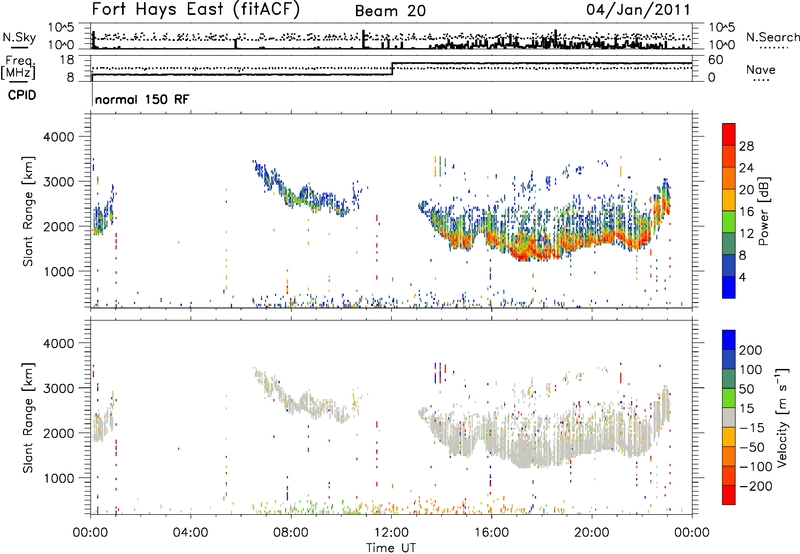
Task: Pick the light green 15-50 velocity segment
Action: point(729,398)
